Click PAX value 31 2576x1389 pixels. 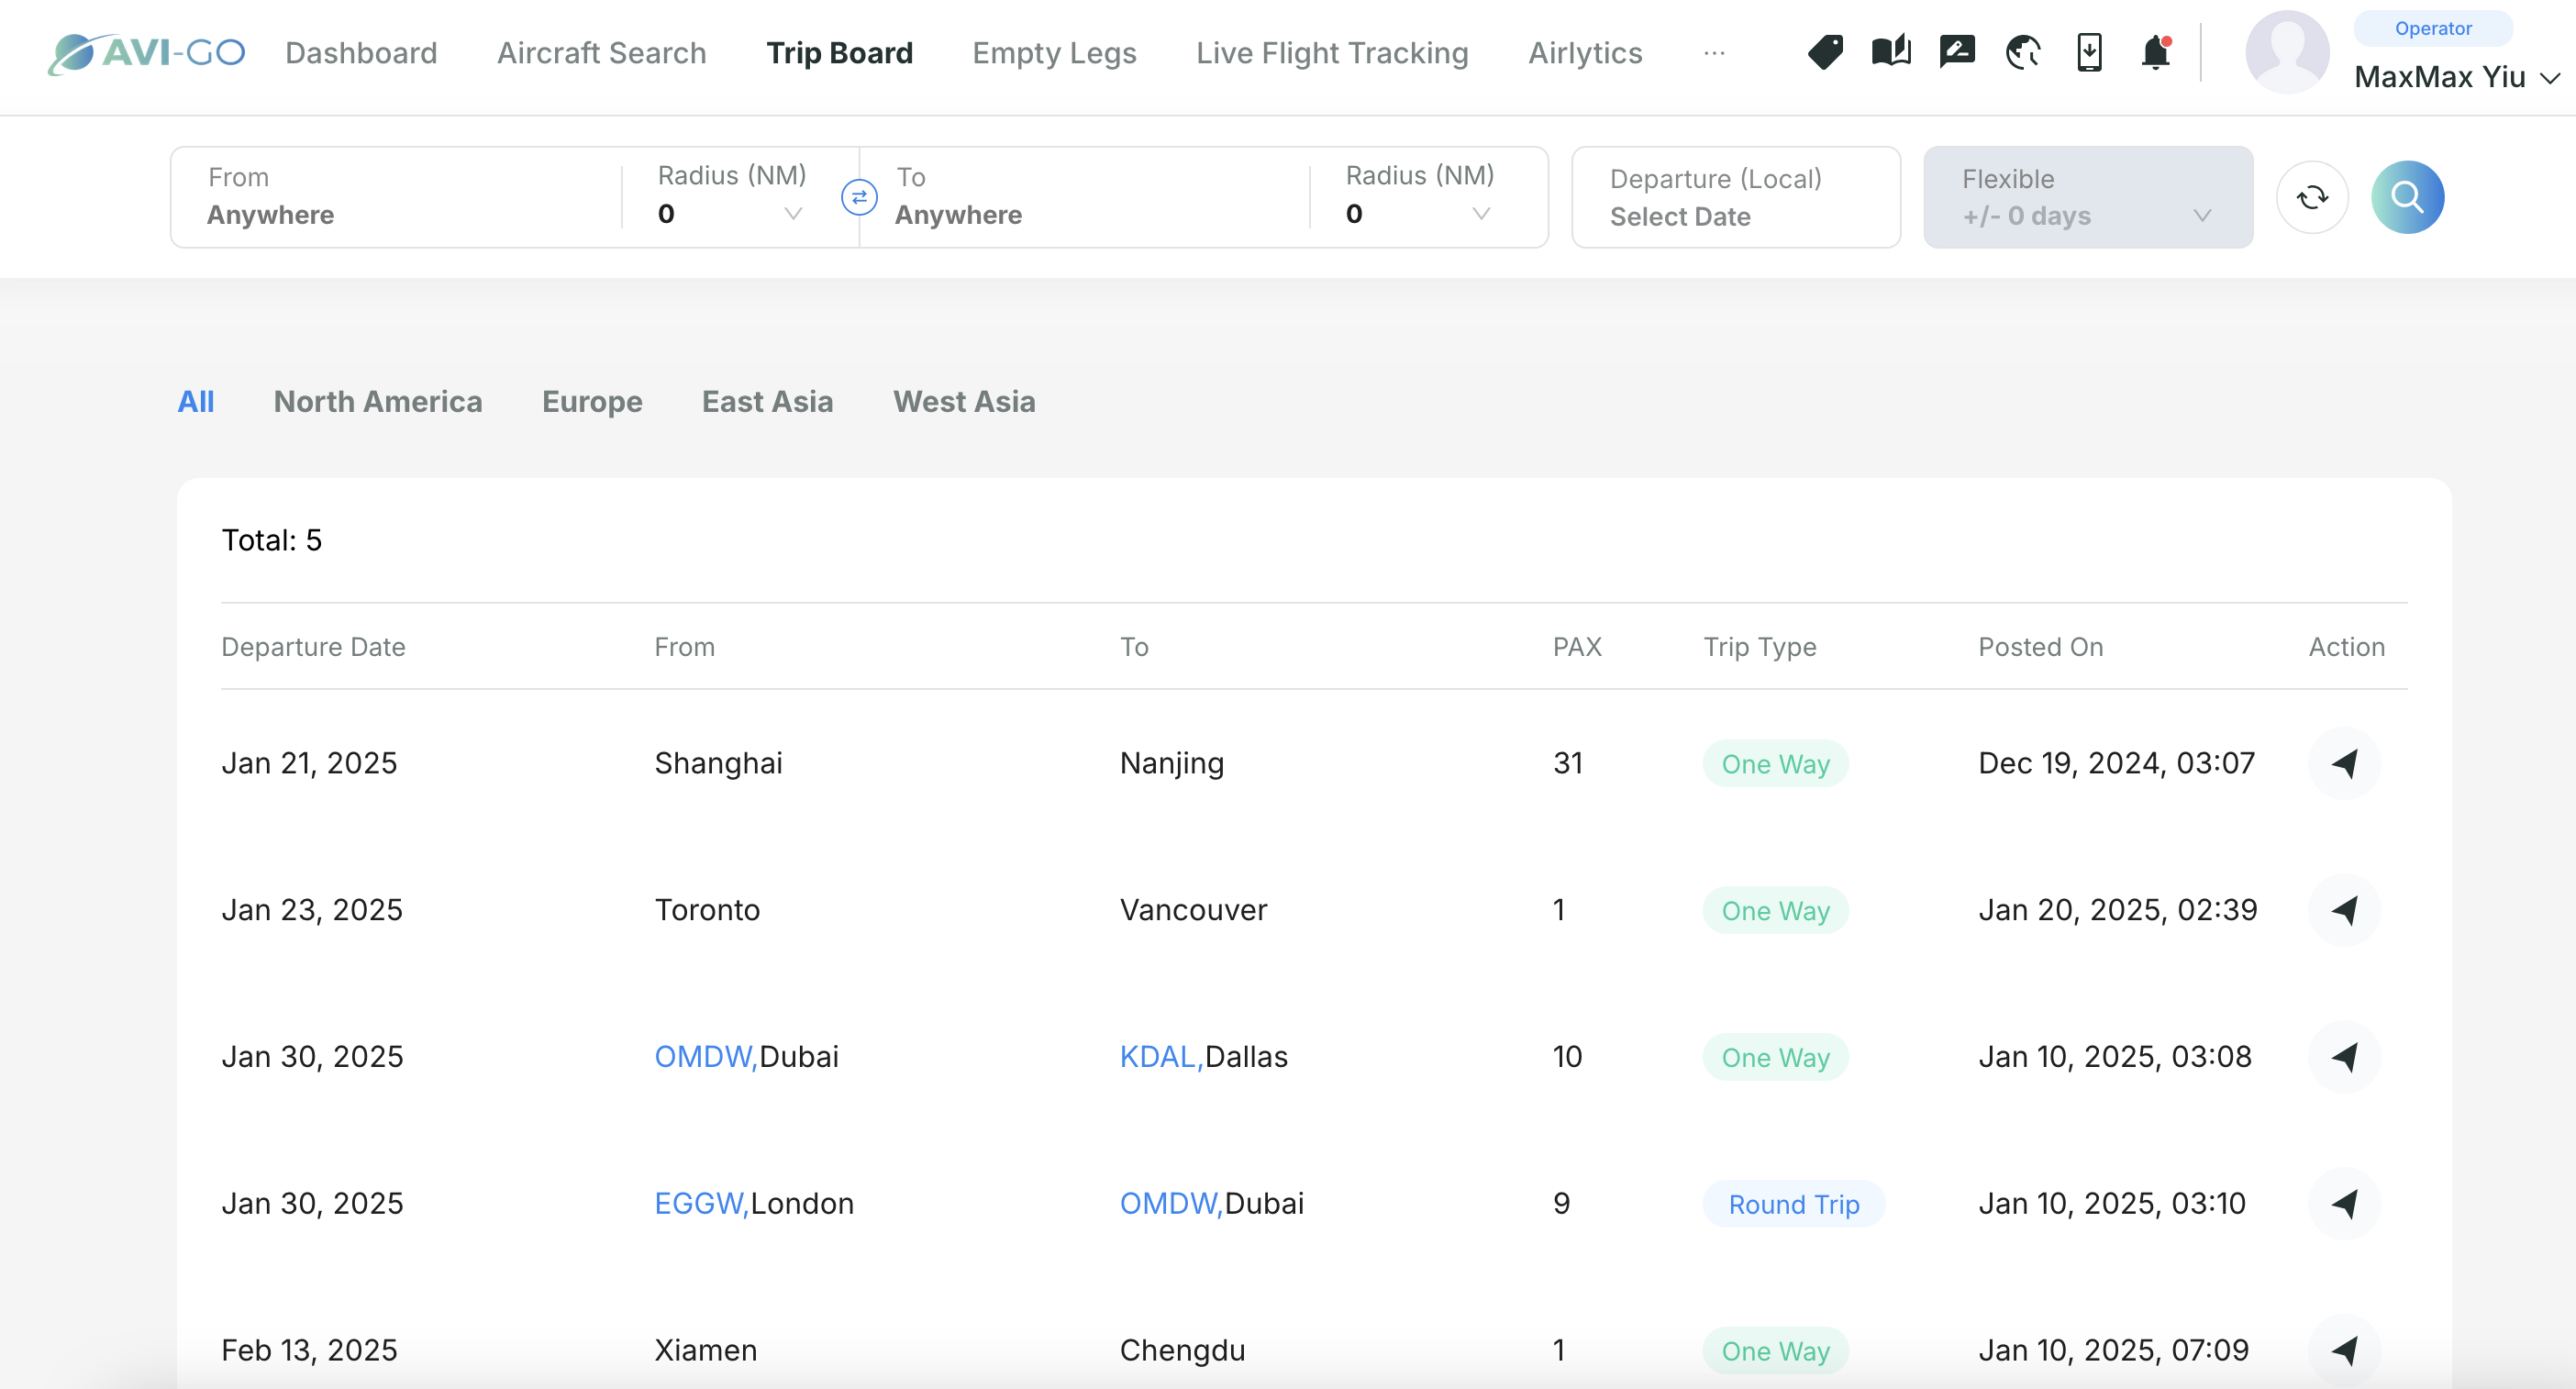click(x=1567, y=764)
